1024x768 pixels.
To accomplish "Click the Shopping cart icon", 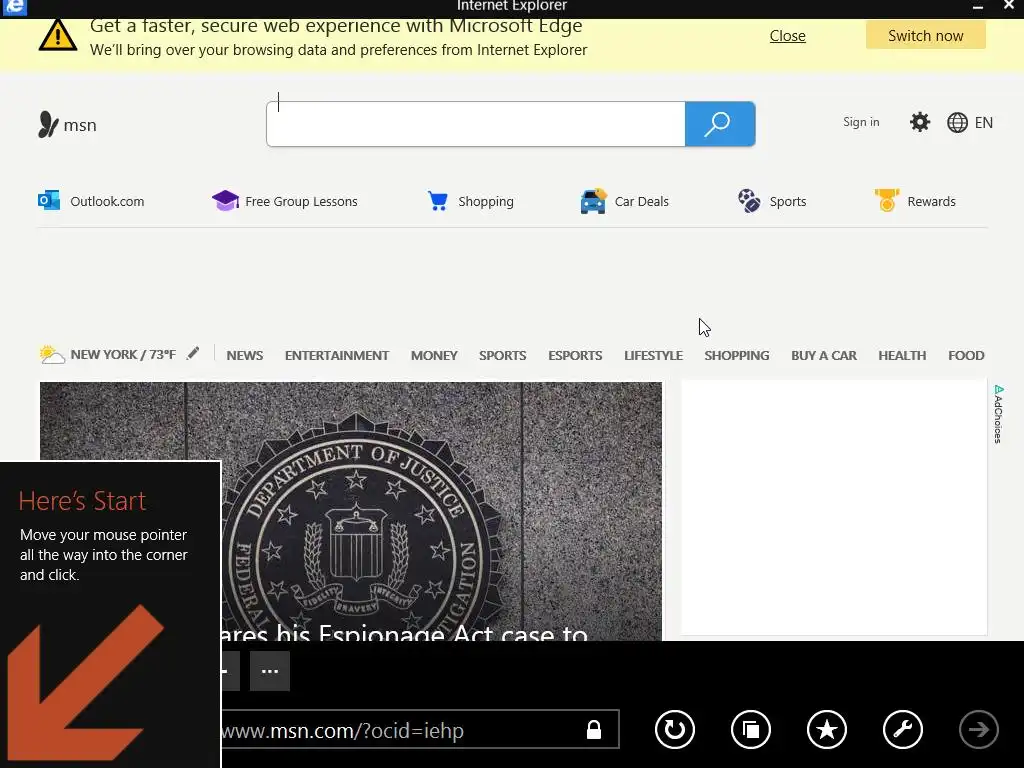I will [438, 200].
